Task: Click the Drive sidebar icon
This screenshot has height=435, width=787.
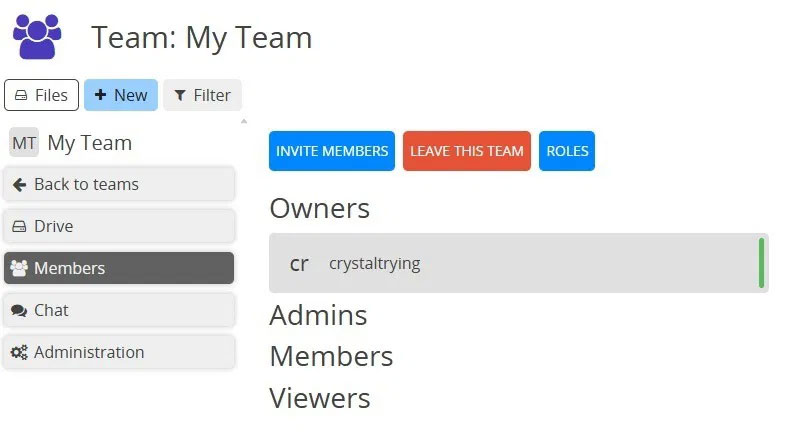Action: point(19,227)
